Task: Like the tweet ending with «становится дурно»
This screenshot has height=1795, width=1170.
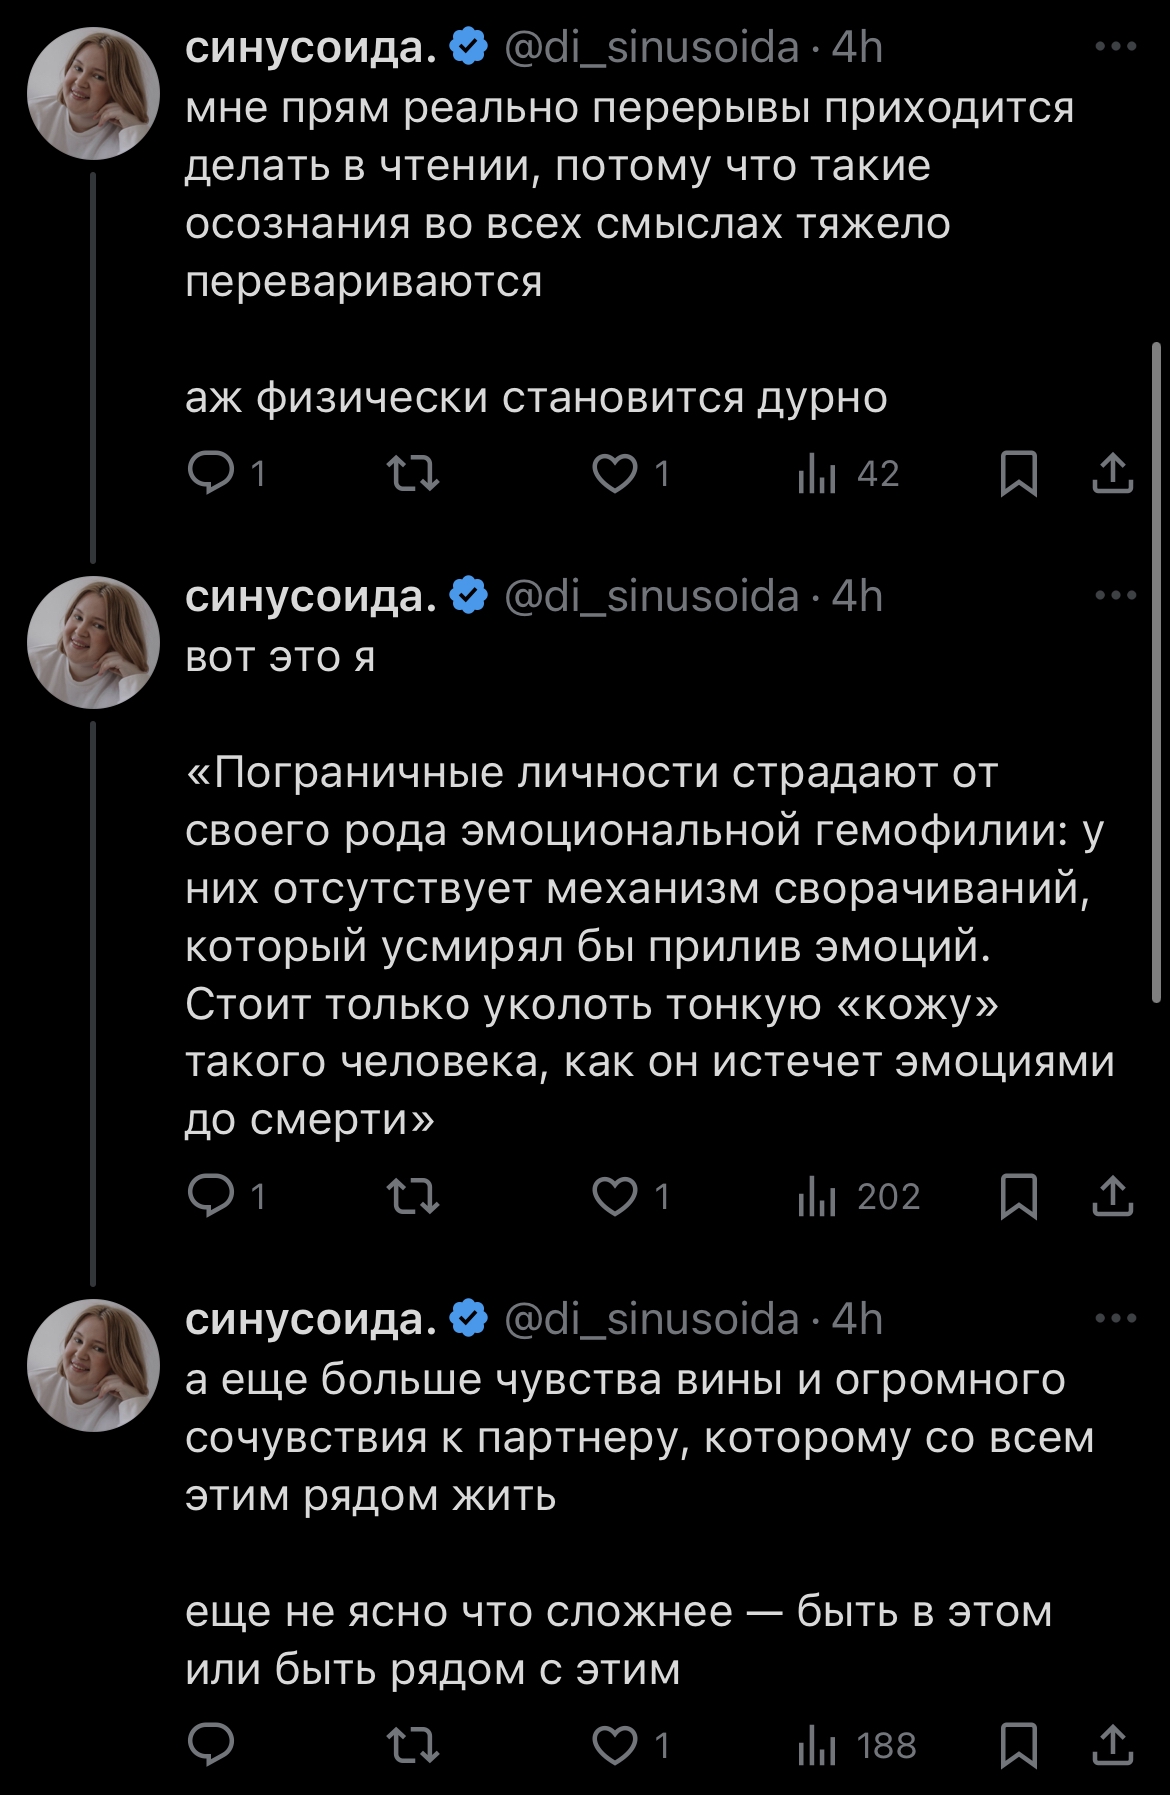Action: tap(615, 473)
